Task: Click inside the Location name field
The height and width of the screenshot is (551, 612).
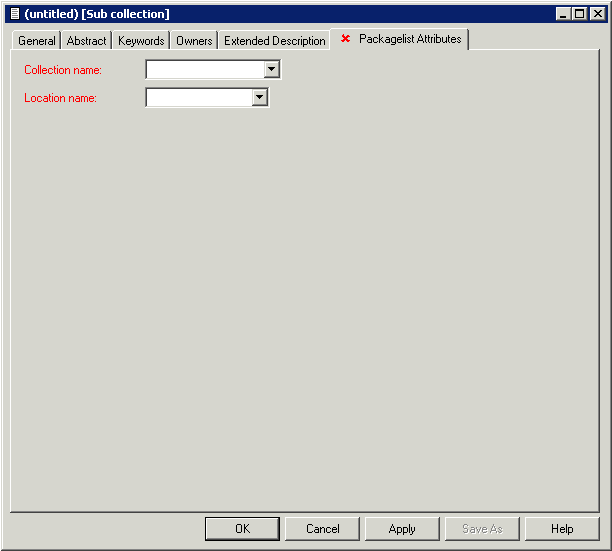Action: [198, 98]
